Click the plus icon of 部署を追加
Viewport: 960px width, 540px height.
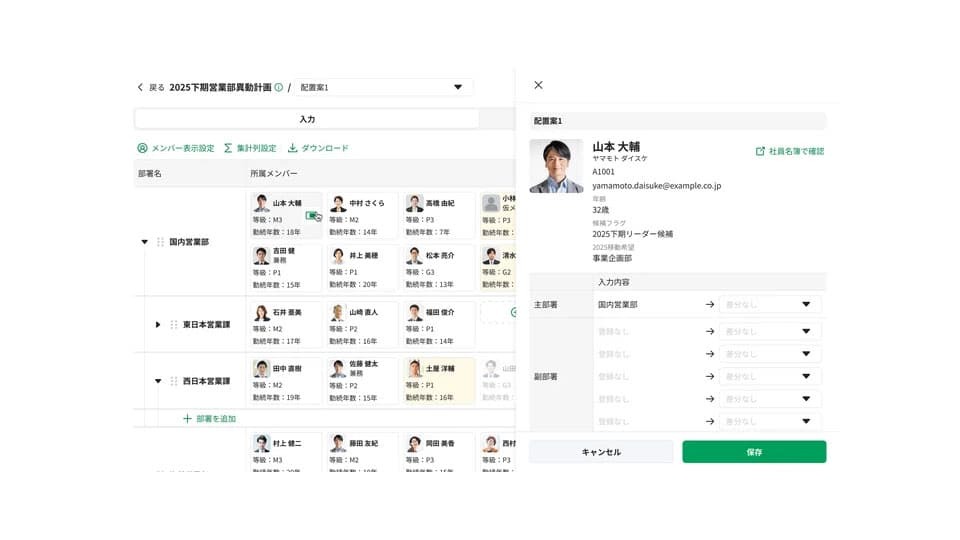coord(187,419)
